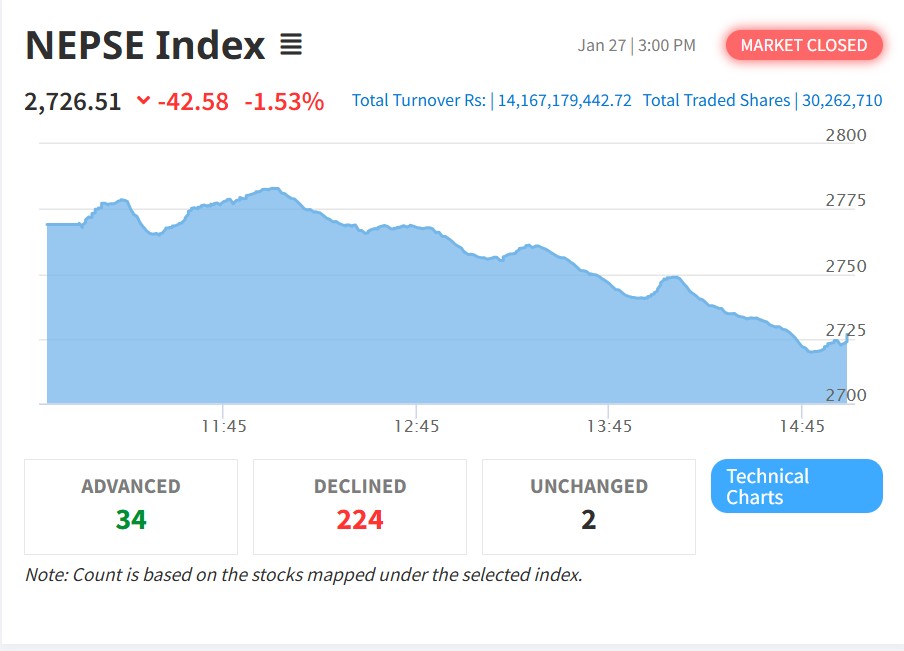Viewport: 904px width, 651px height.
Task: Click the -42.58 point change
Action: pos(192,101)
